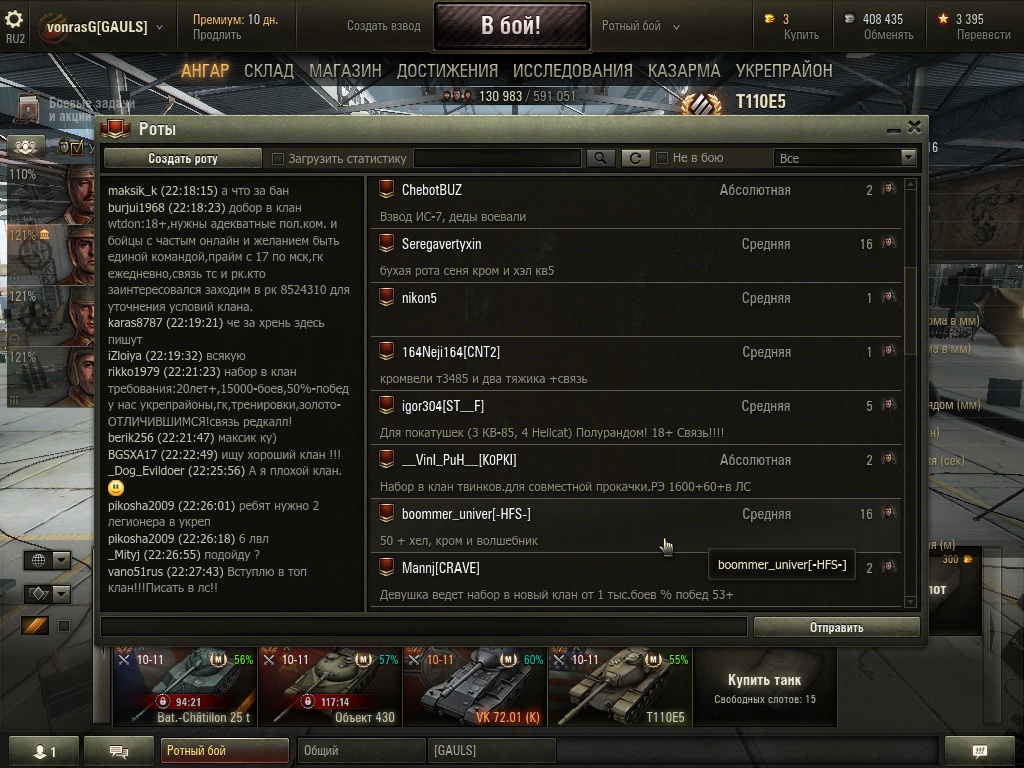
Task: Toggle the Не в бою checkbox
Action: [x=662, y=158]
